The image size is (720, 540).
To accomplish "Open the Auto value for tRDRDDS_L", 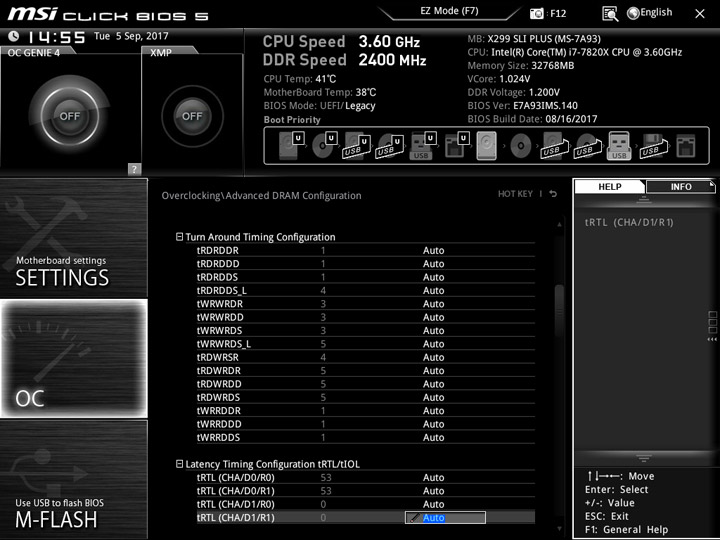I will (x=433, y=290).
